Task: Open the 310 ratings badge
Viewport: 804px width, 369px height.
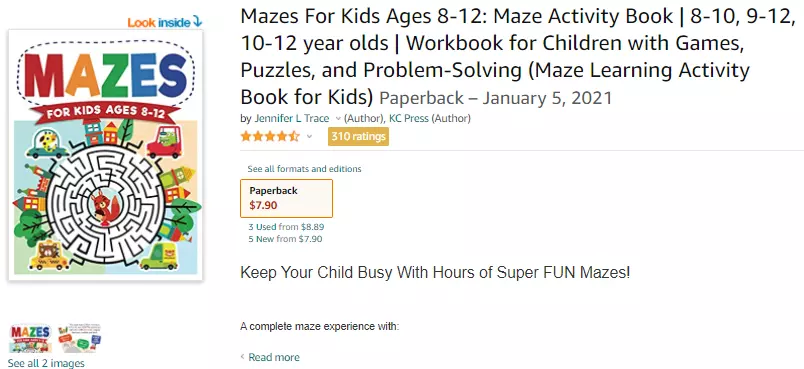Action: (x=358, y=136)
